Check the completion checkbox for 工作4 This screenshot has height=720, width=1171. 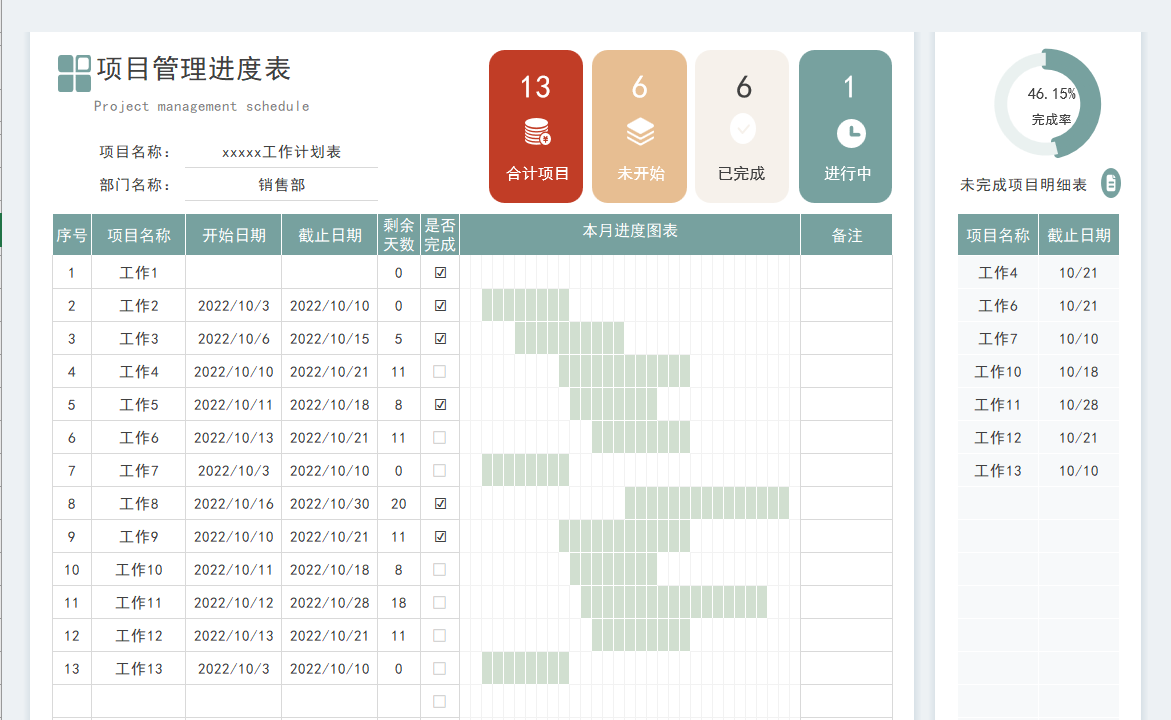(x=440, y=371)
